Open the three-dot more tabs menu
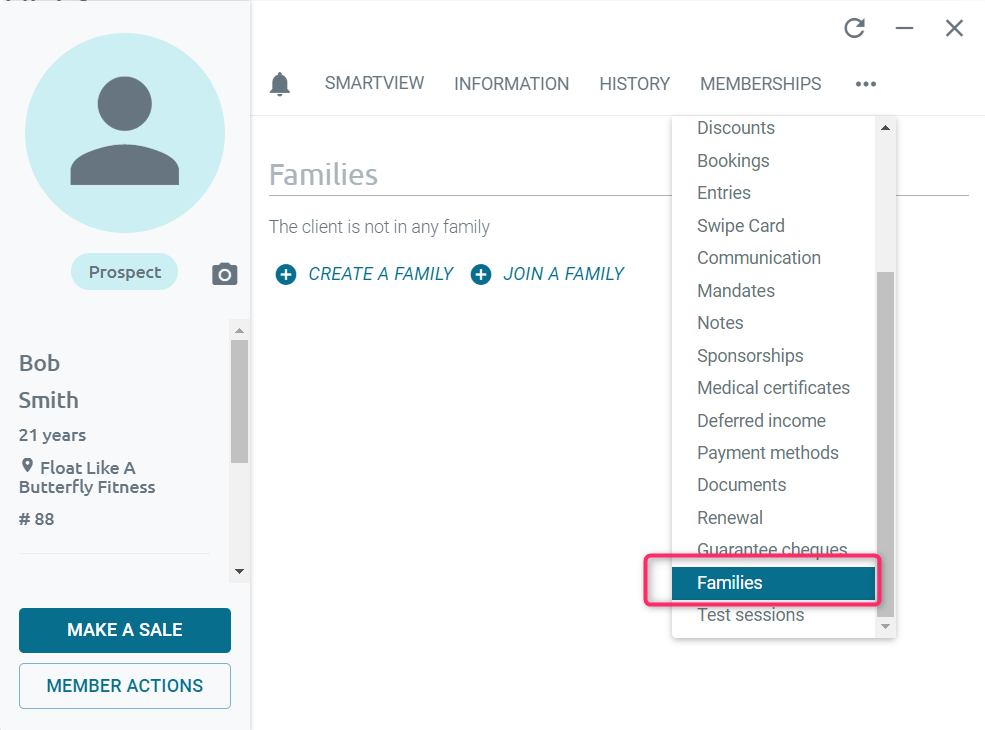 click(866, 84)
